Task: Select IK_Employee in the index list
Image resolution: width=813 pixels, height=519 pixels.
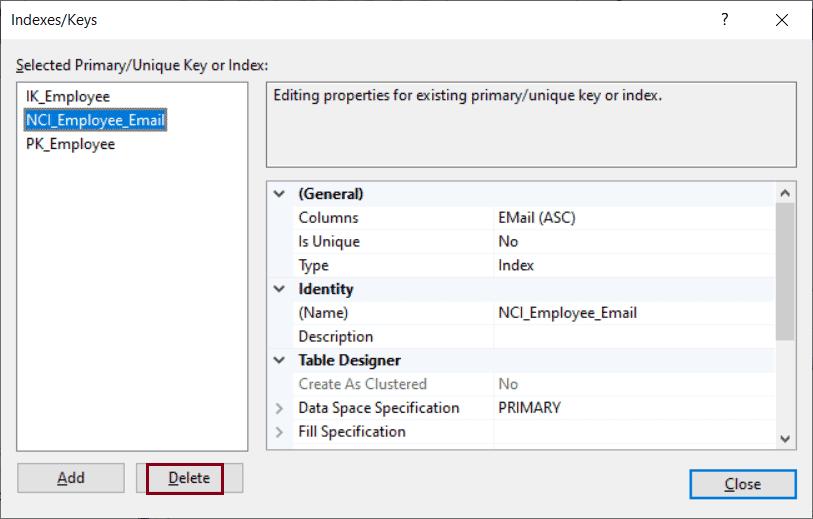Action: [x=68, y=96]
